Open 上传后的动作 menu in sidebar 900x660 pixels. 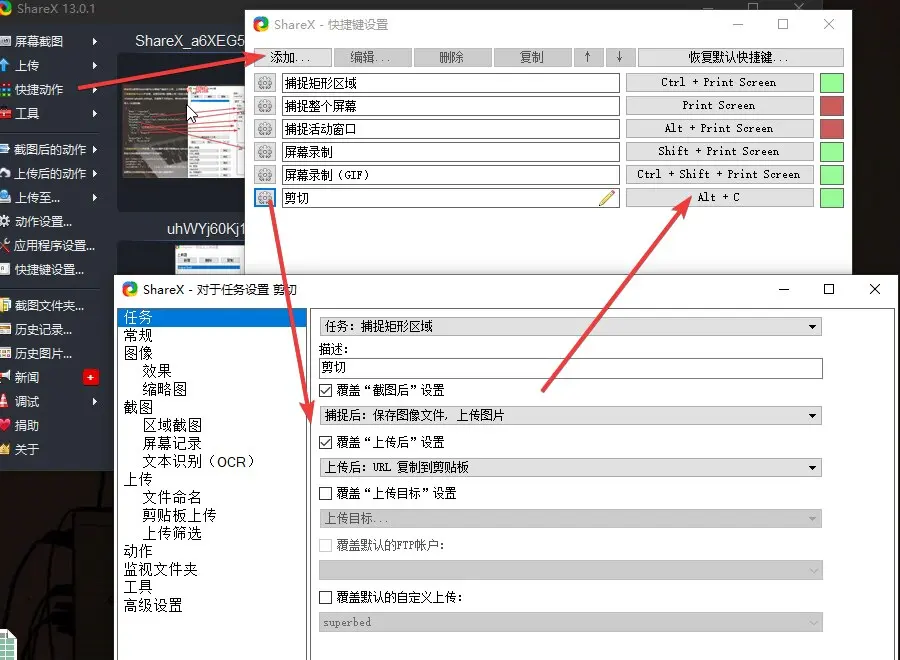pos(49,173)
